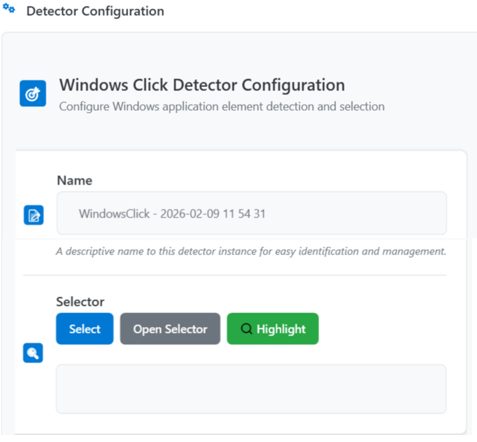Click the gears icon beside Detector Configuration
Image resolution: width=477 pixels, height=442 pixels.
coord(9,9)
